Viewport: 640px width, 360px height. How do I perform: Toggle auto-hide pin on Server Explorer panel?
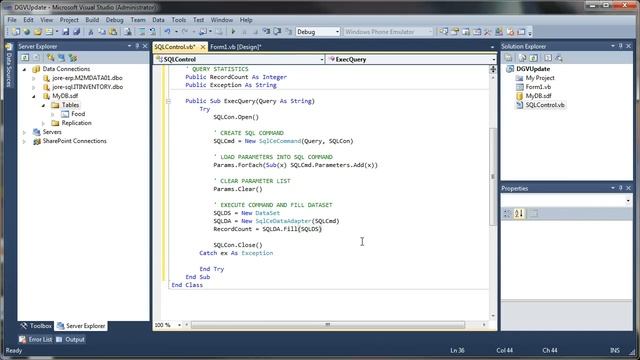click(137, 46)
